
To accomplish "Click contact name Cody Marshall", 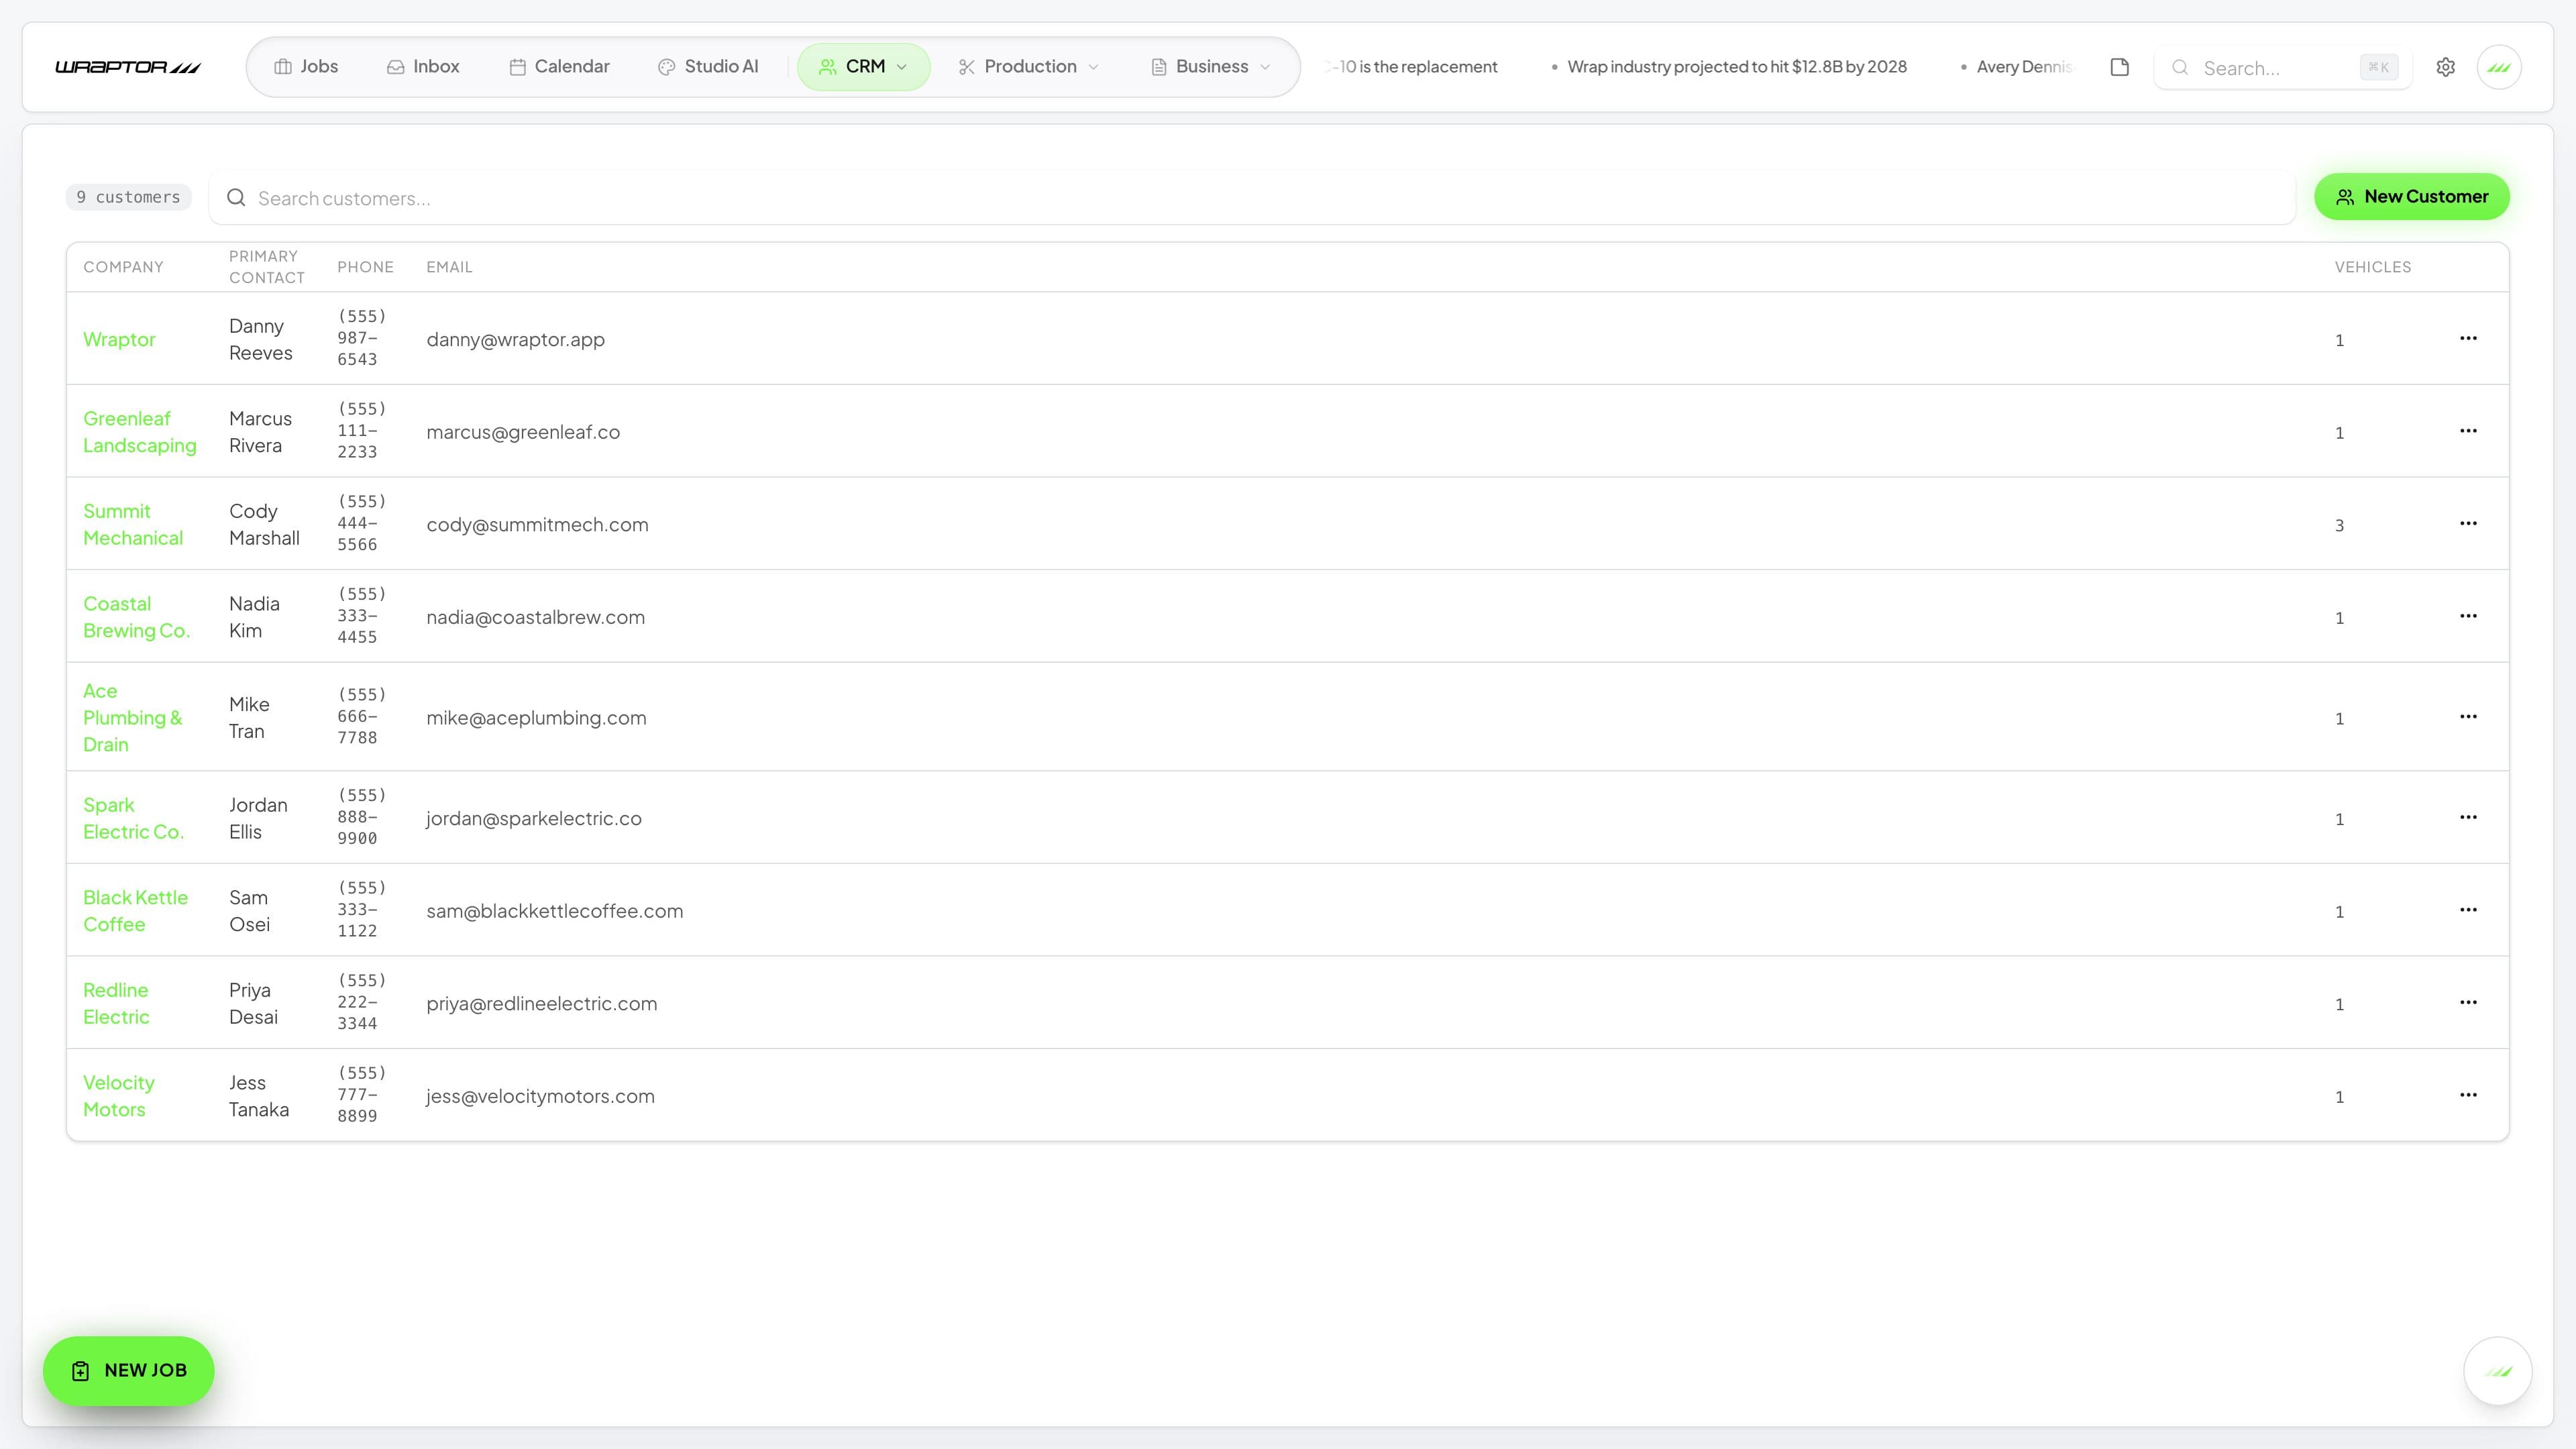I will tap(264, 524).
